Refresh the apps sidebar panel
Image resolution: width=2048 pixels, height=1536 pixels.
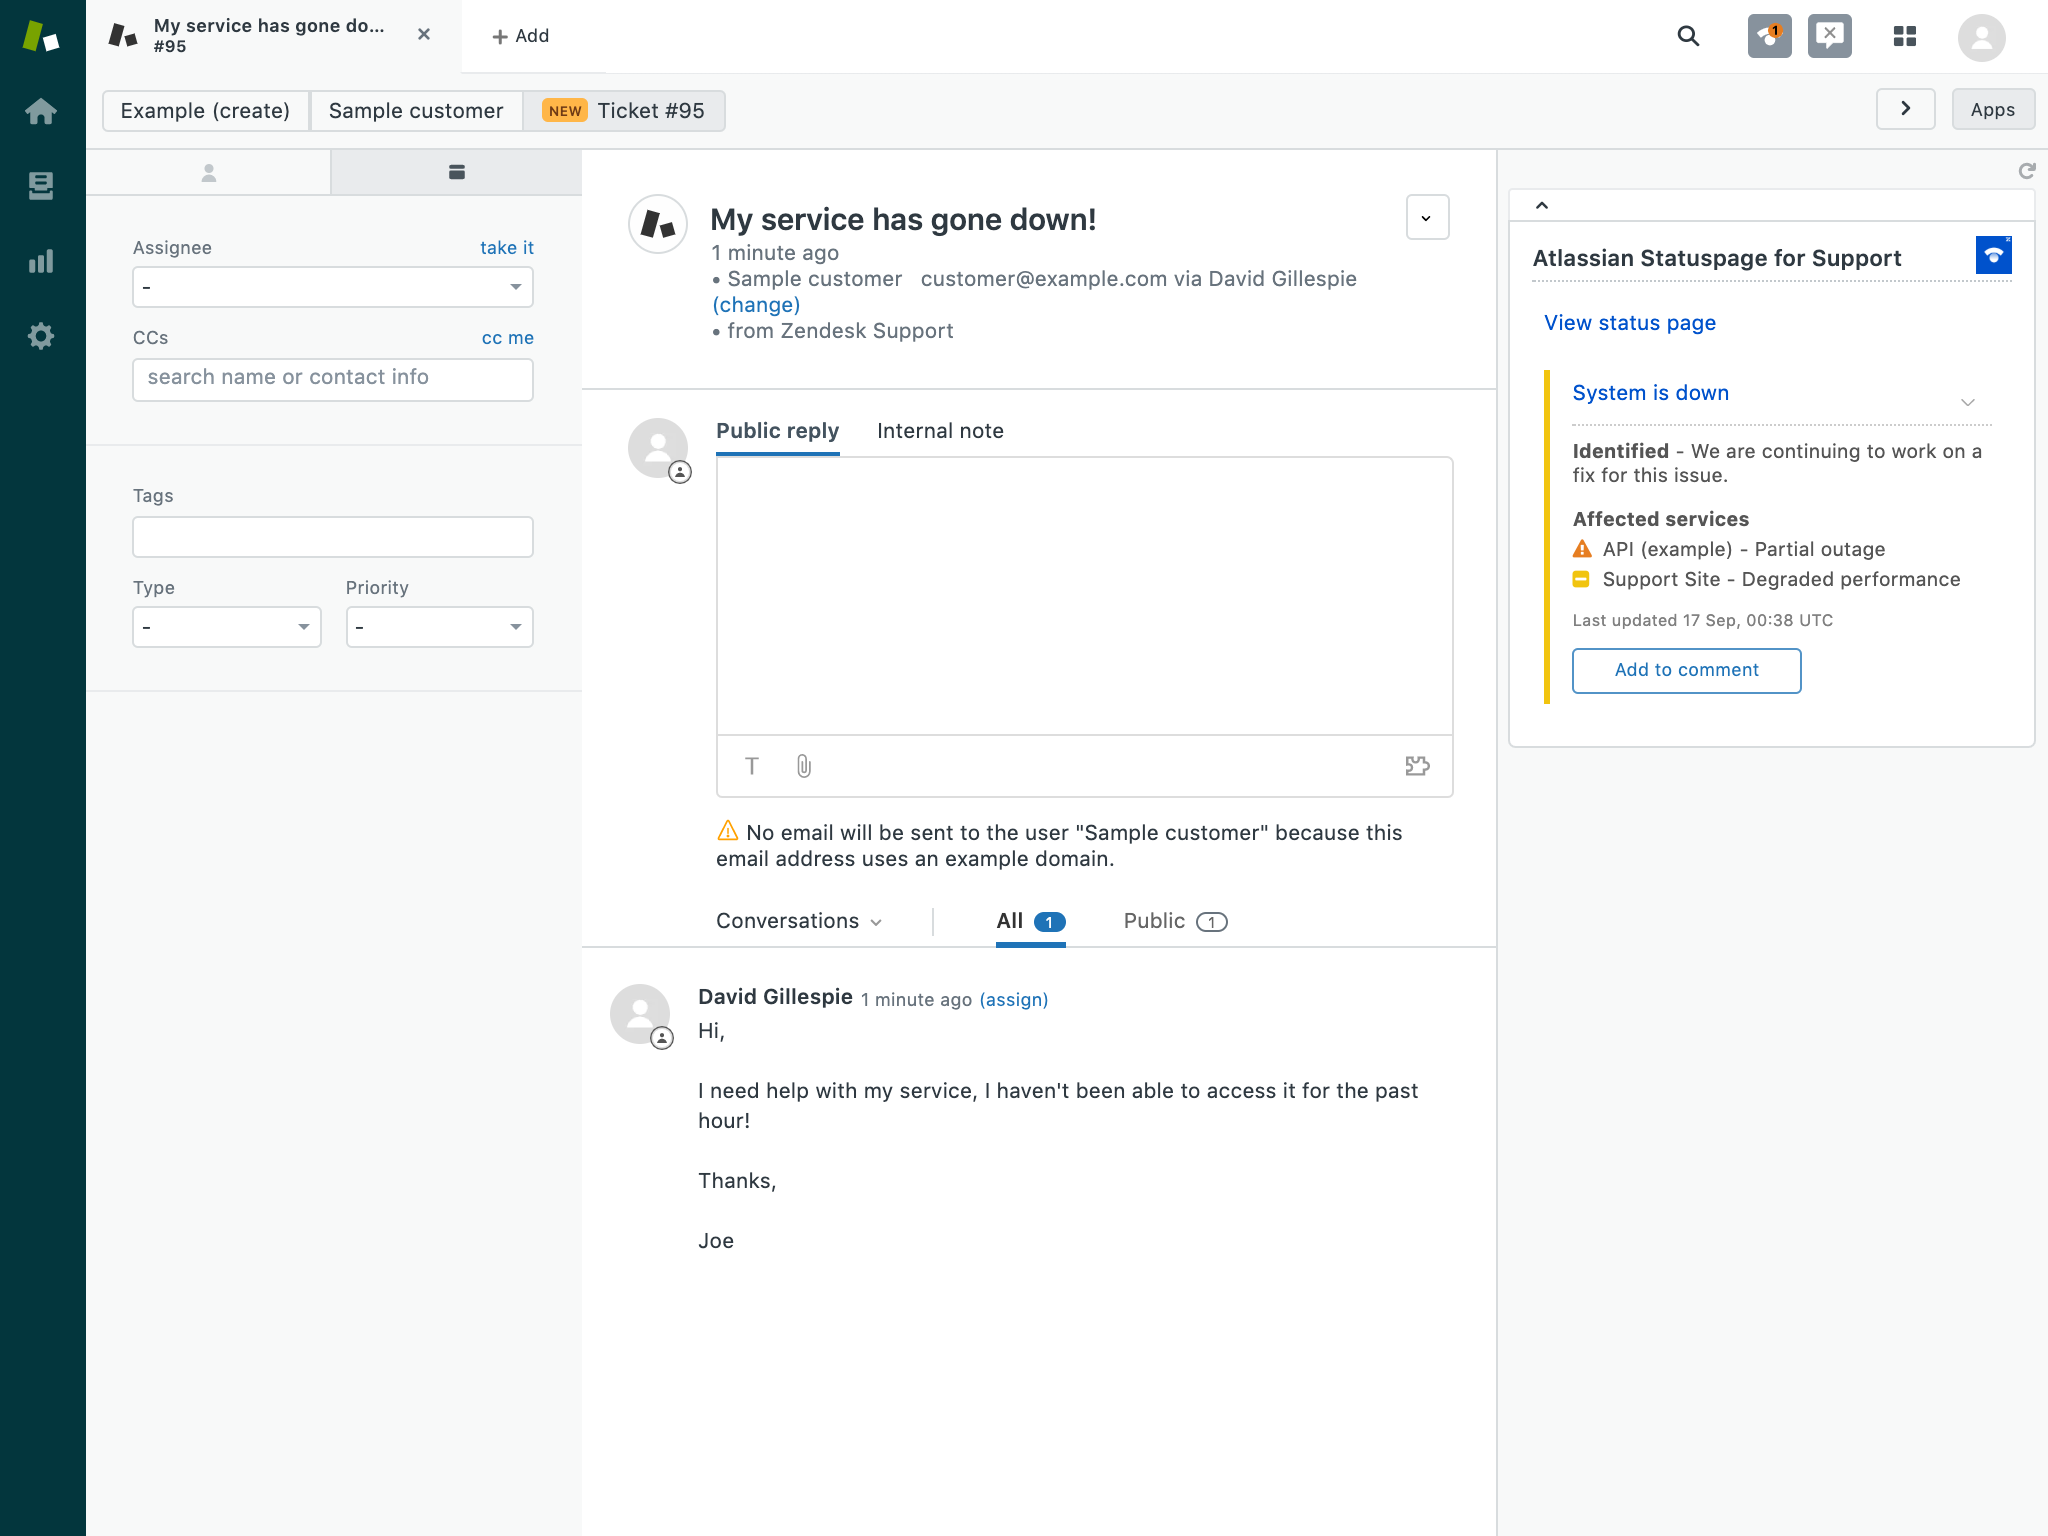pyautogui.click(x=2026, y=171)
